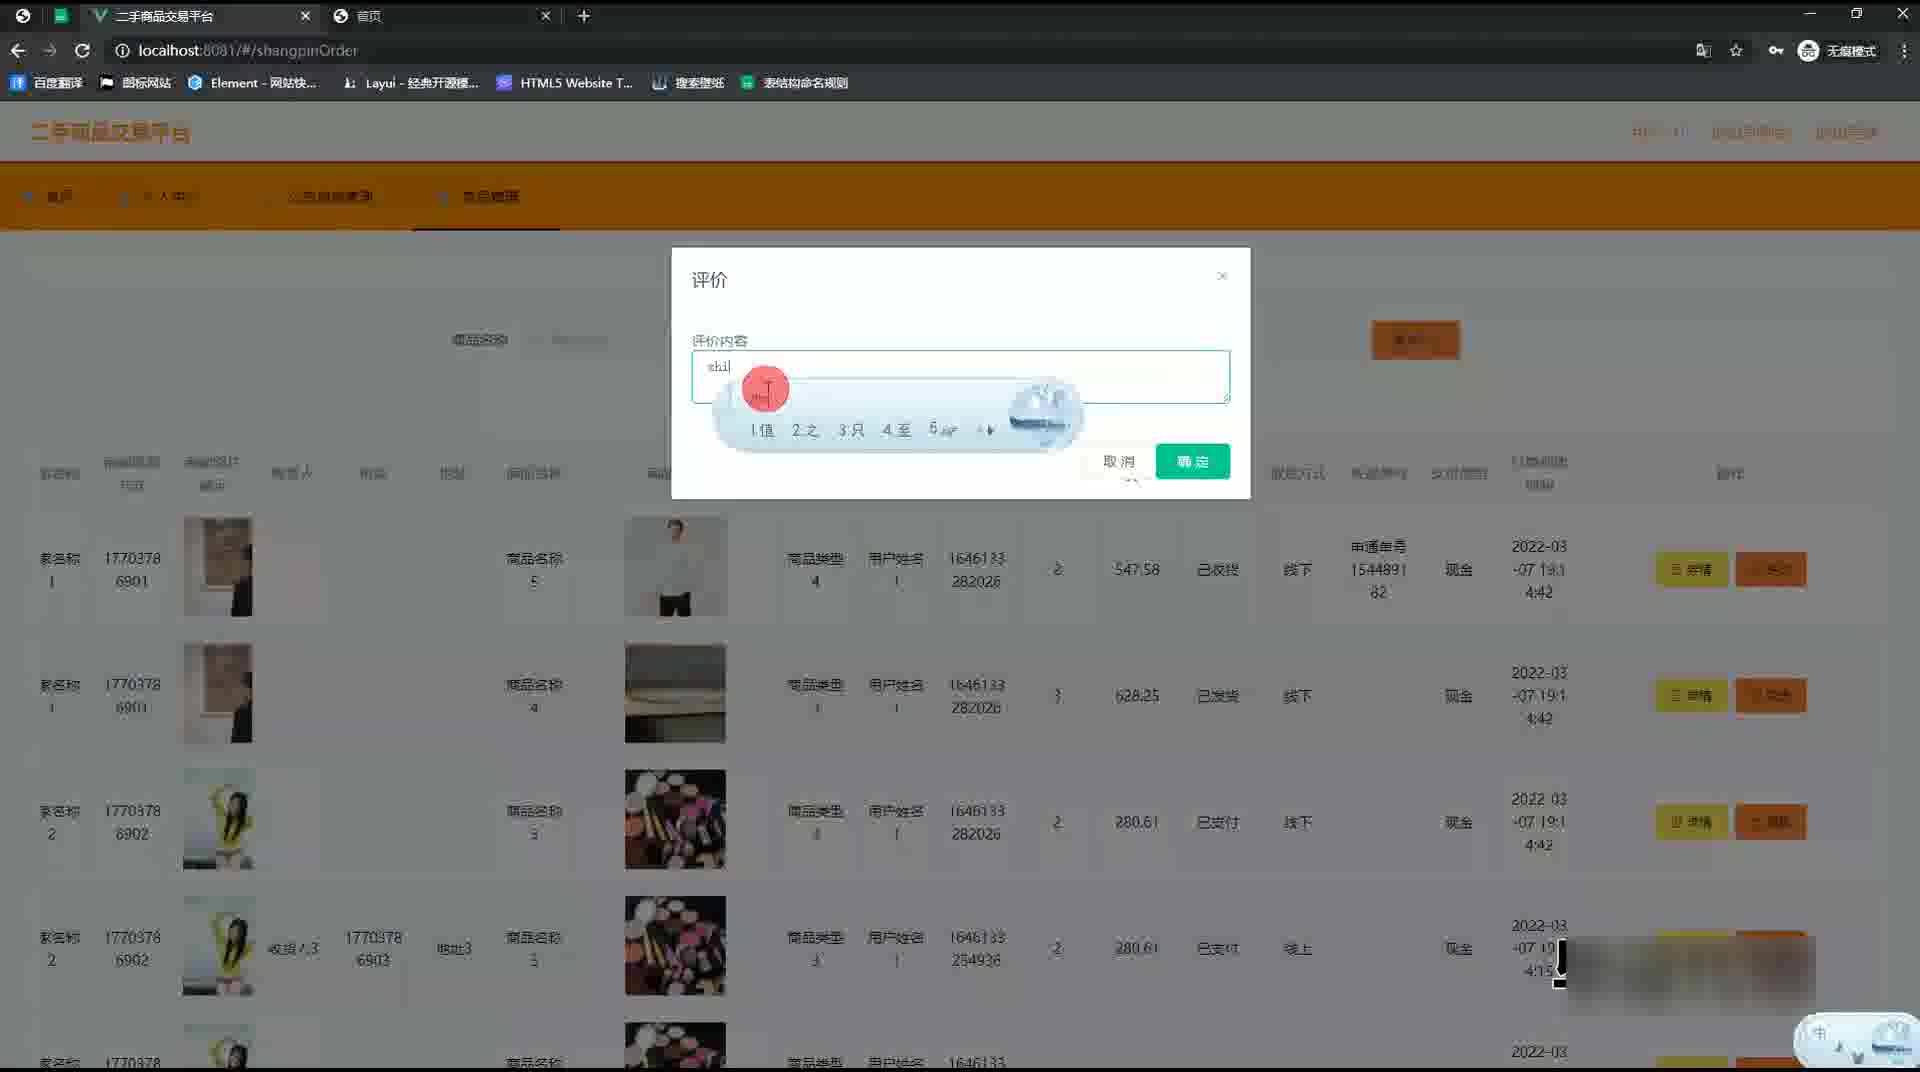Open the 搜索壁纸 bookmark

[x=688, y=83]
